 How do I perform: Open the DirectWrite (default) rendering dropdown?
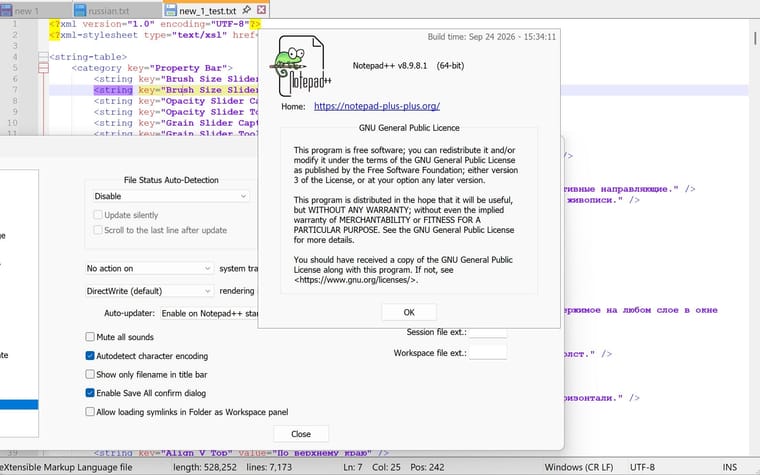(x=149, y=291)
